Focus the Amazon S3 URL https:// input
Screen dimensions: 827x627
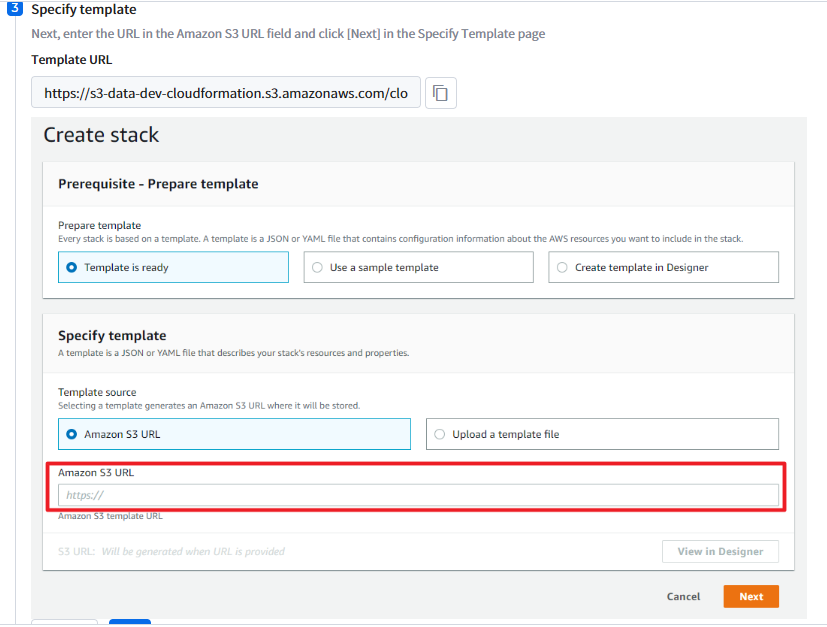point(418,495)
